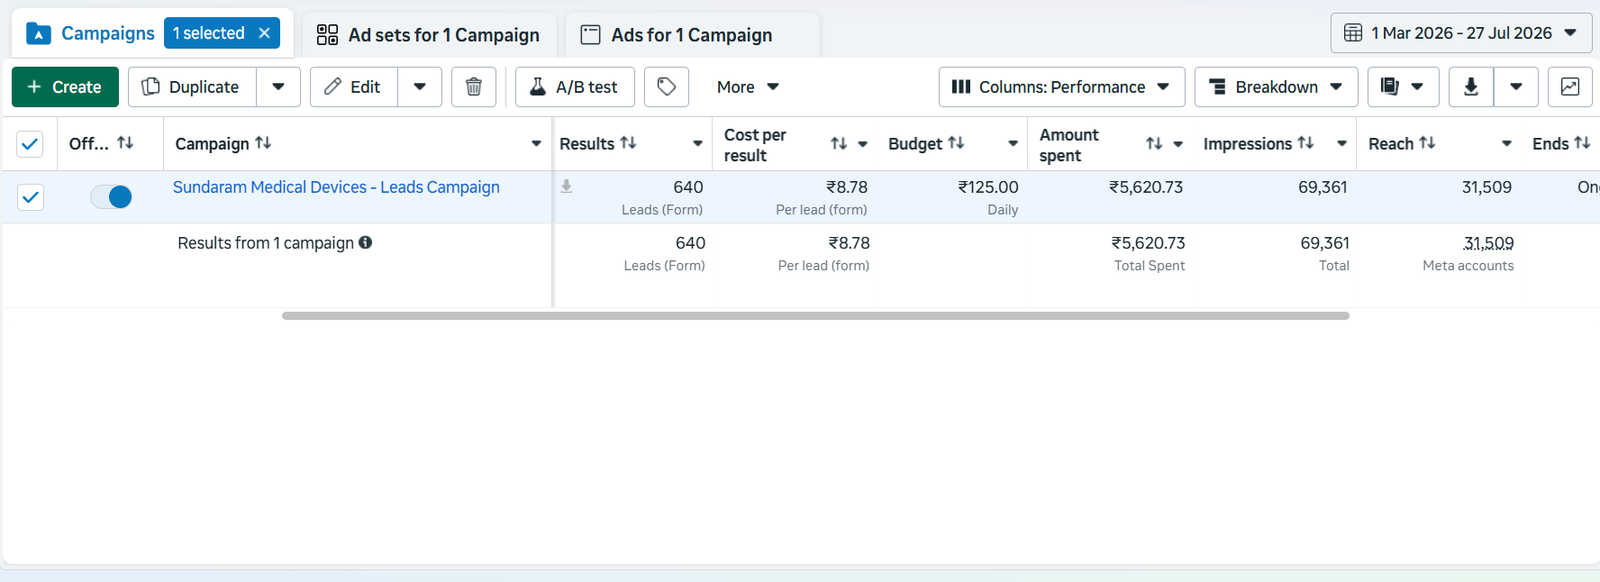Sort the Budget column

click(956, 143)
